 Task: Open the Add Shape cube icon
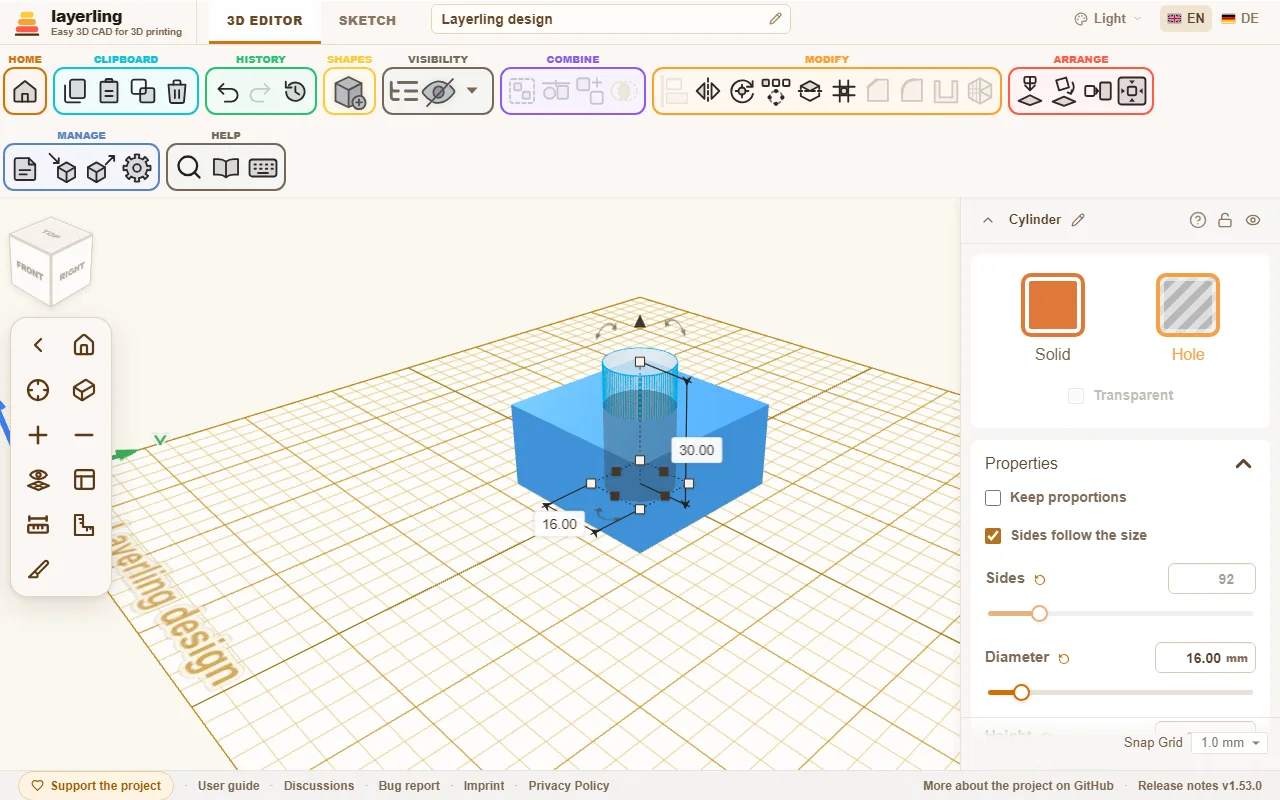click(x=349, y=92)
